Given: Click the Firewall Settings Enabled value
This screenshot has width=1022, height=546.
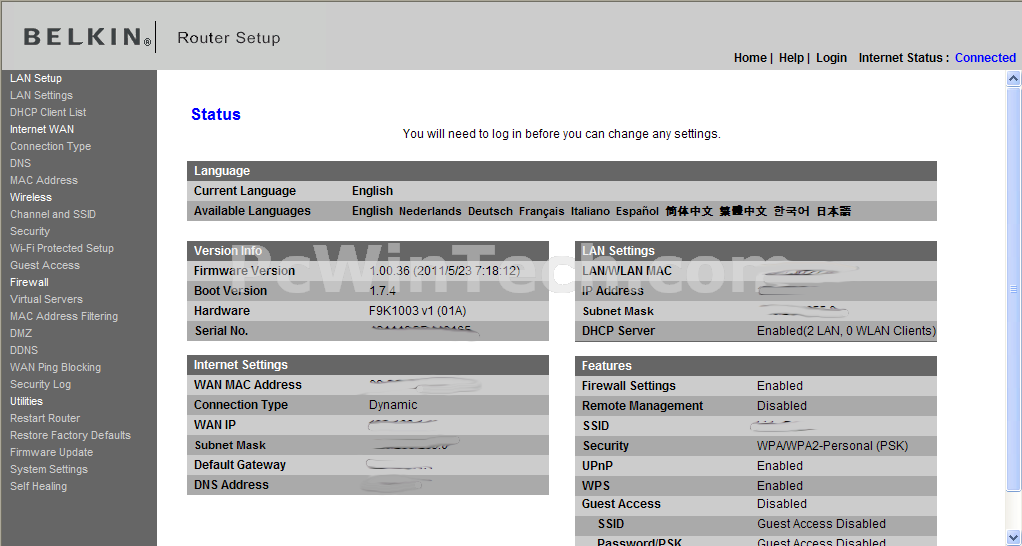Looking at the screenshot, I should point(780,386).
